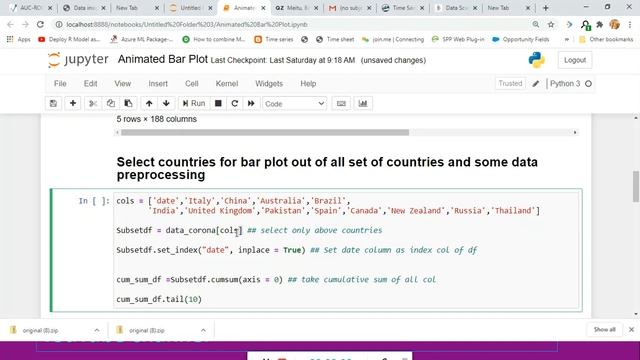Open the Insert menu
Image resolution: width=640 pixels, height=360 pixels.
tap(158, 84)
